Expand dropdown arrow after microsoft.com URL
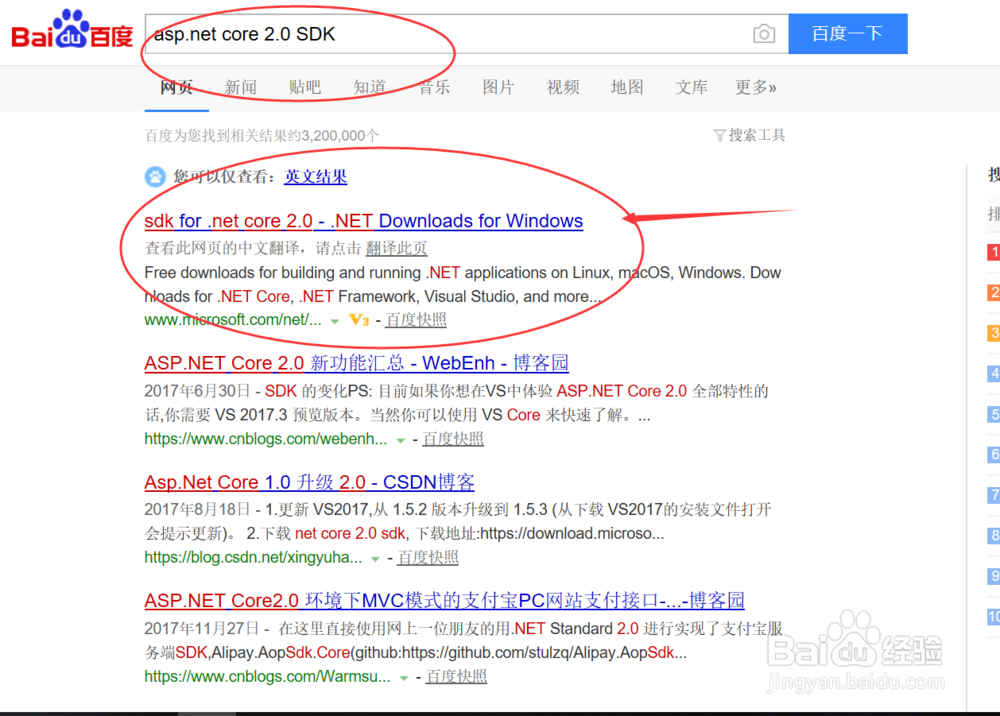 pyautogui.click(x=335, y=321)
